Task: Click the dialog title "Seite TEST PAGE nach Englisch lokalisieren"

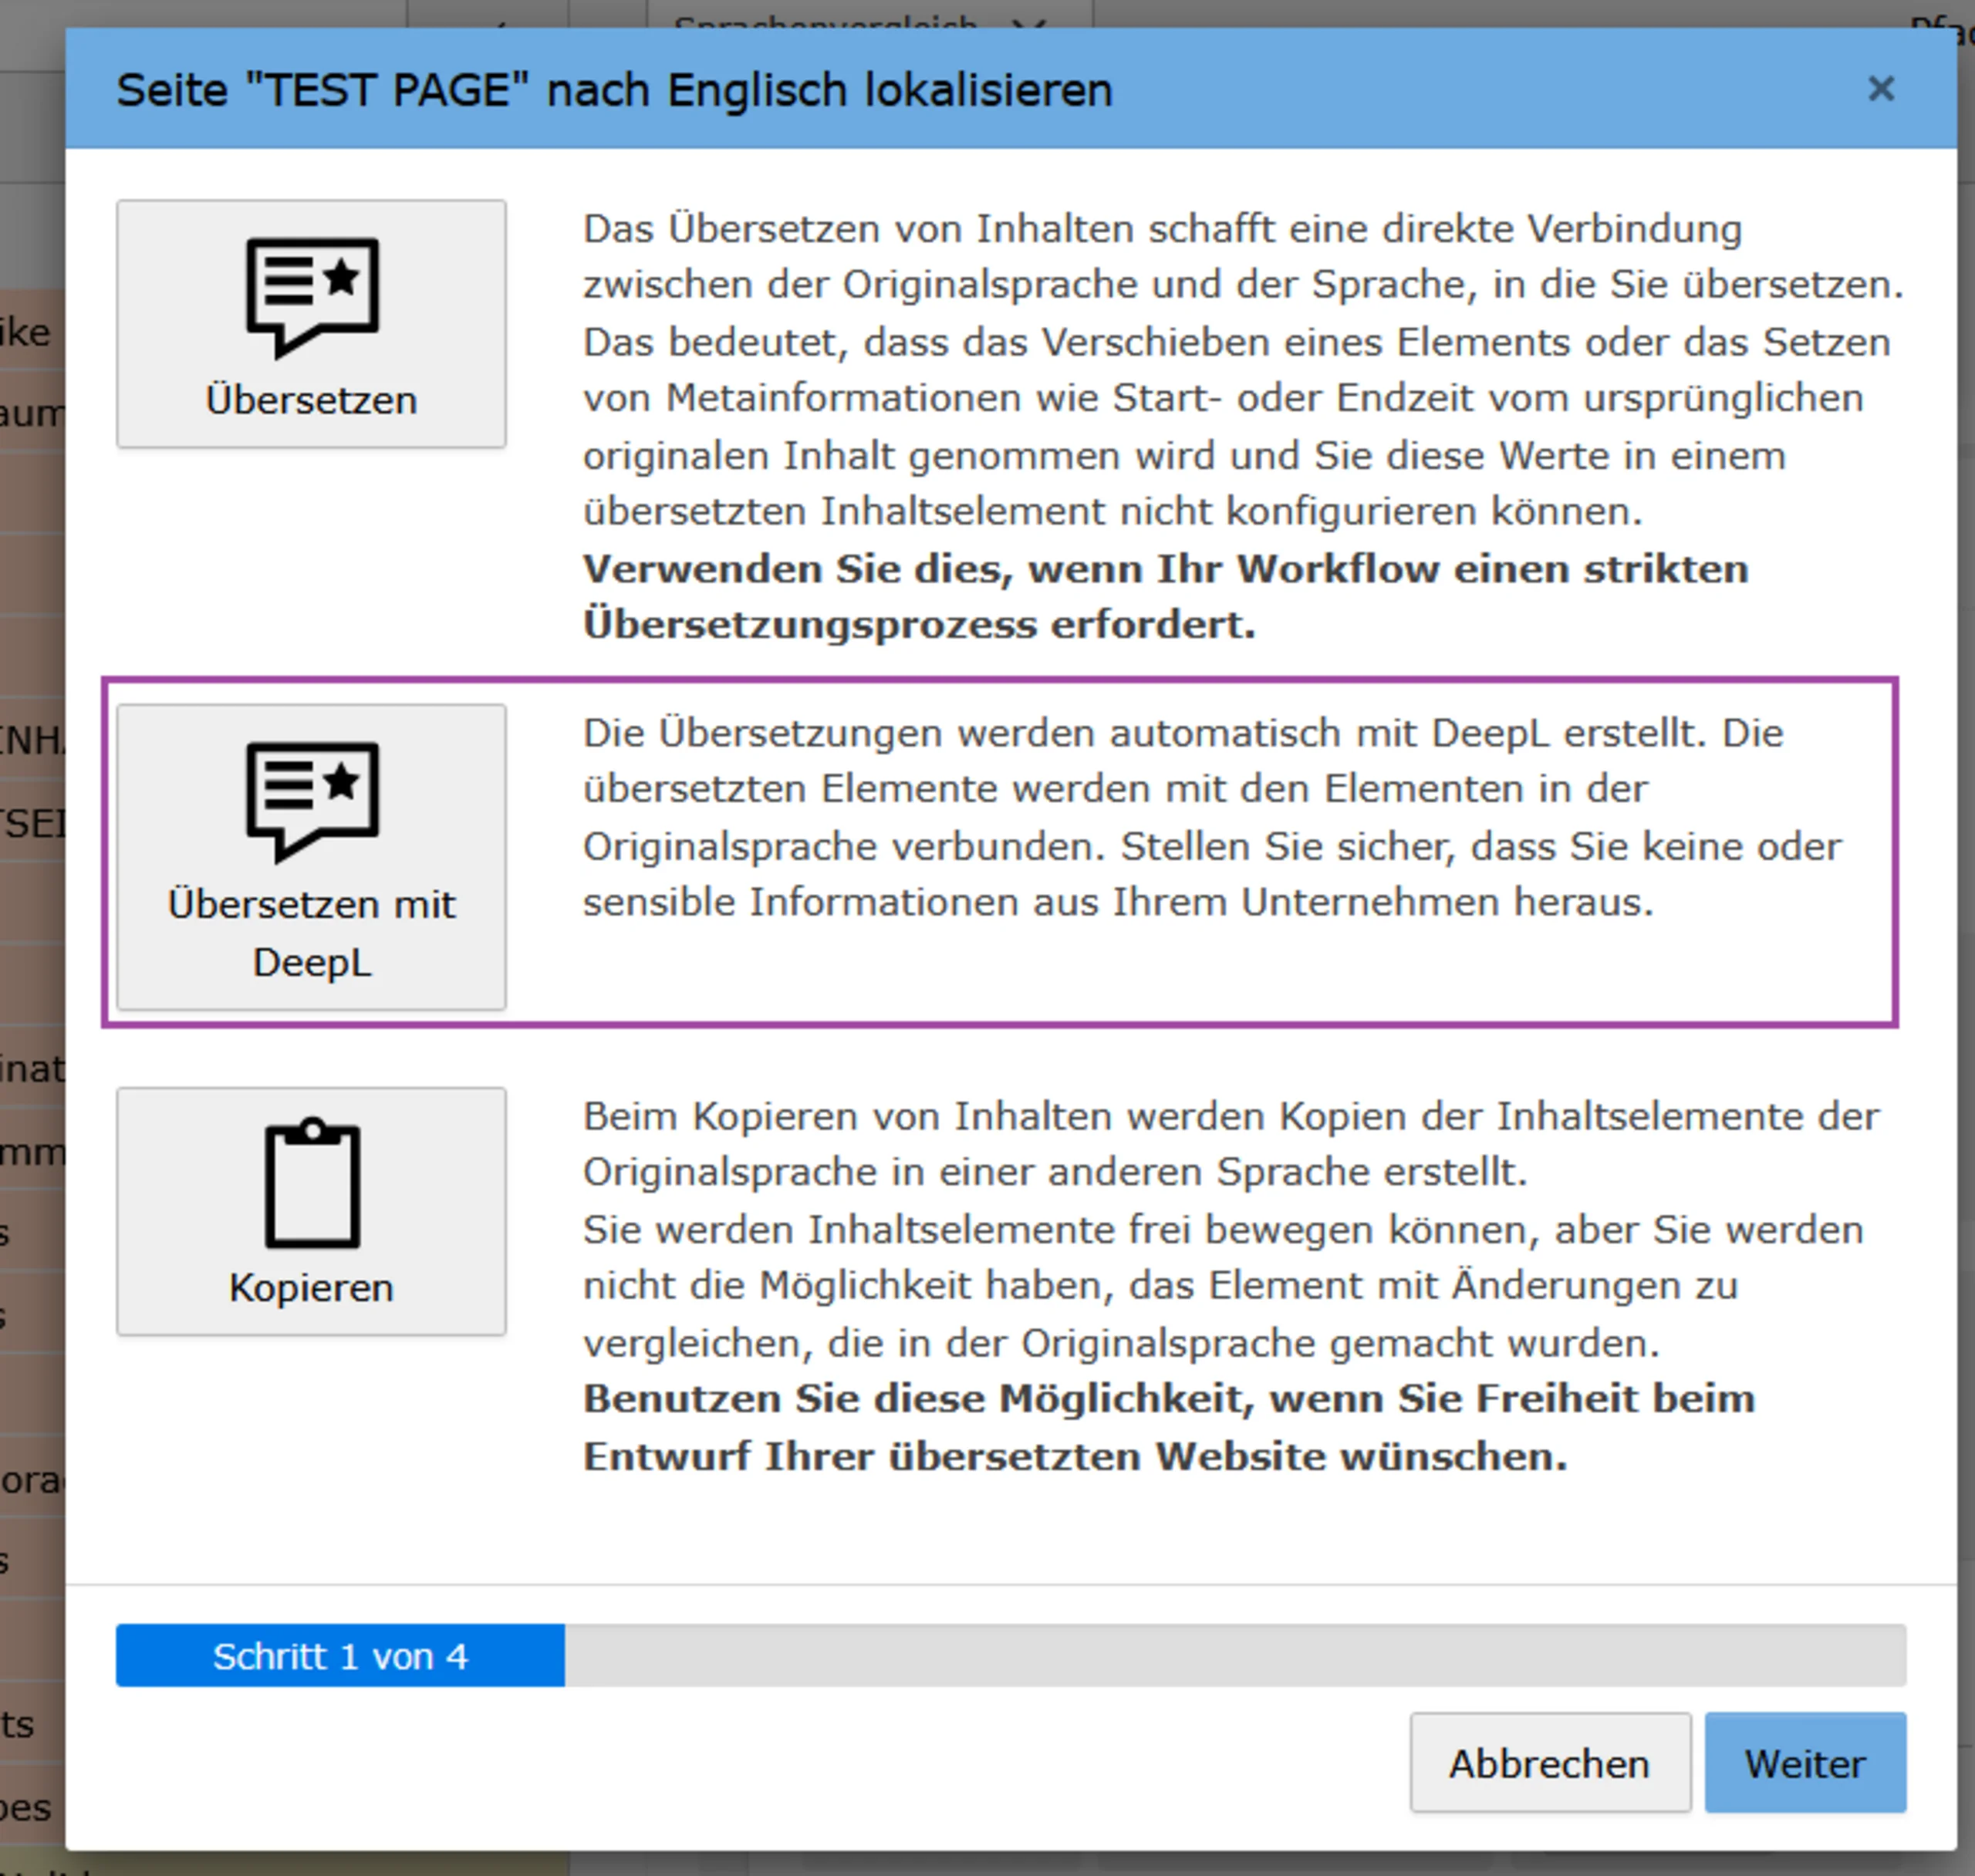Action: pos(614,90)
